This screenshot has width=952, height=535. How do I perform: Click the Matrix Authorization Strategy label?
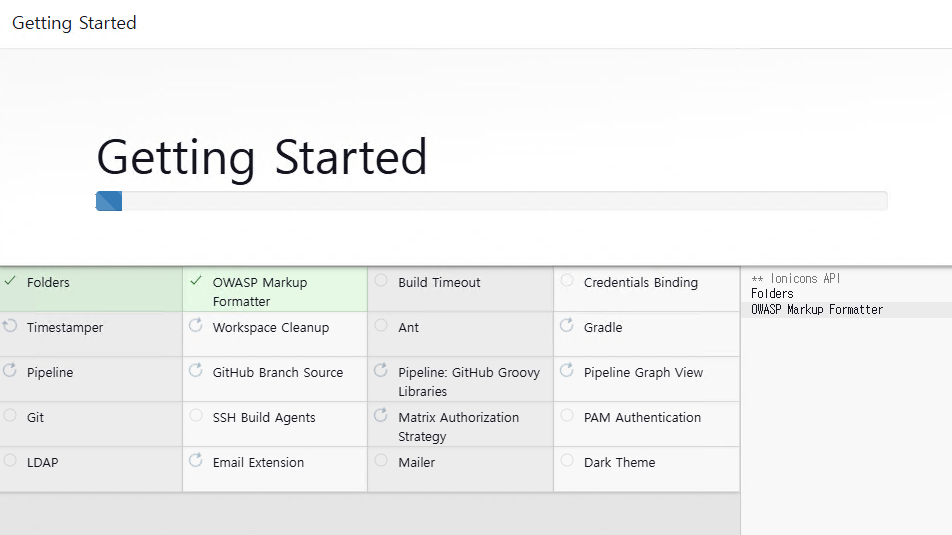point(458,426)
